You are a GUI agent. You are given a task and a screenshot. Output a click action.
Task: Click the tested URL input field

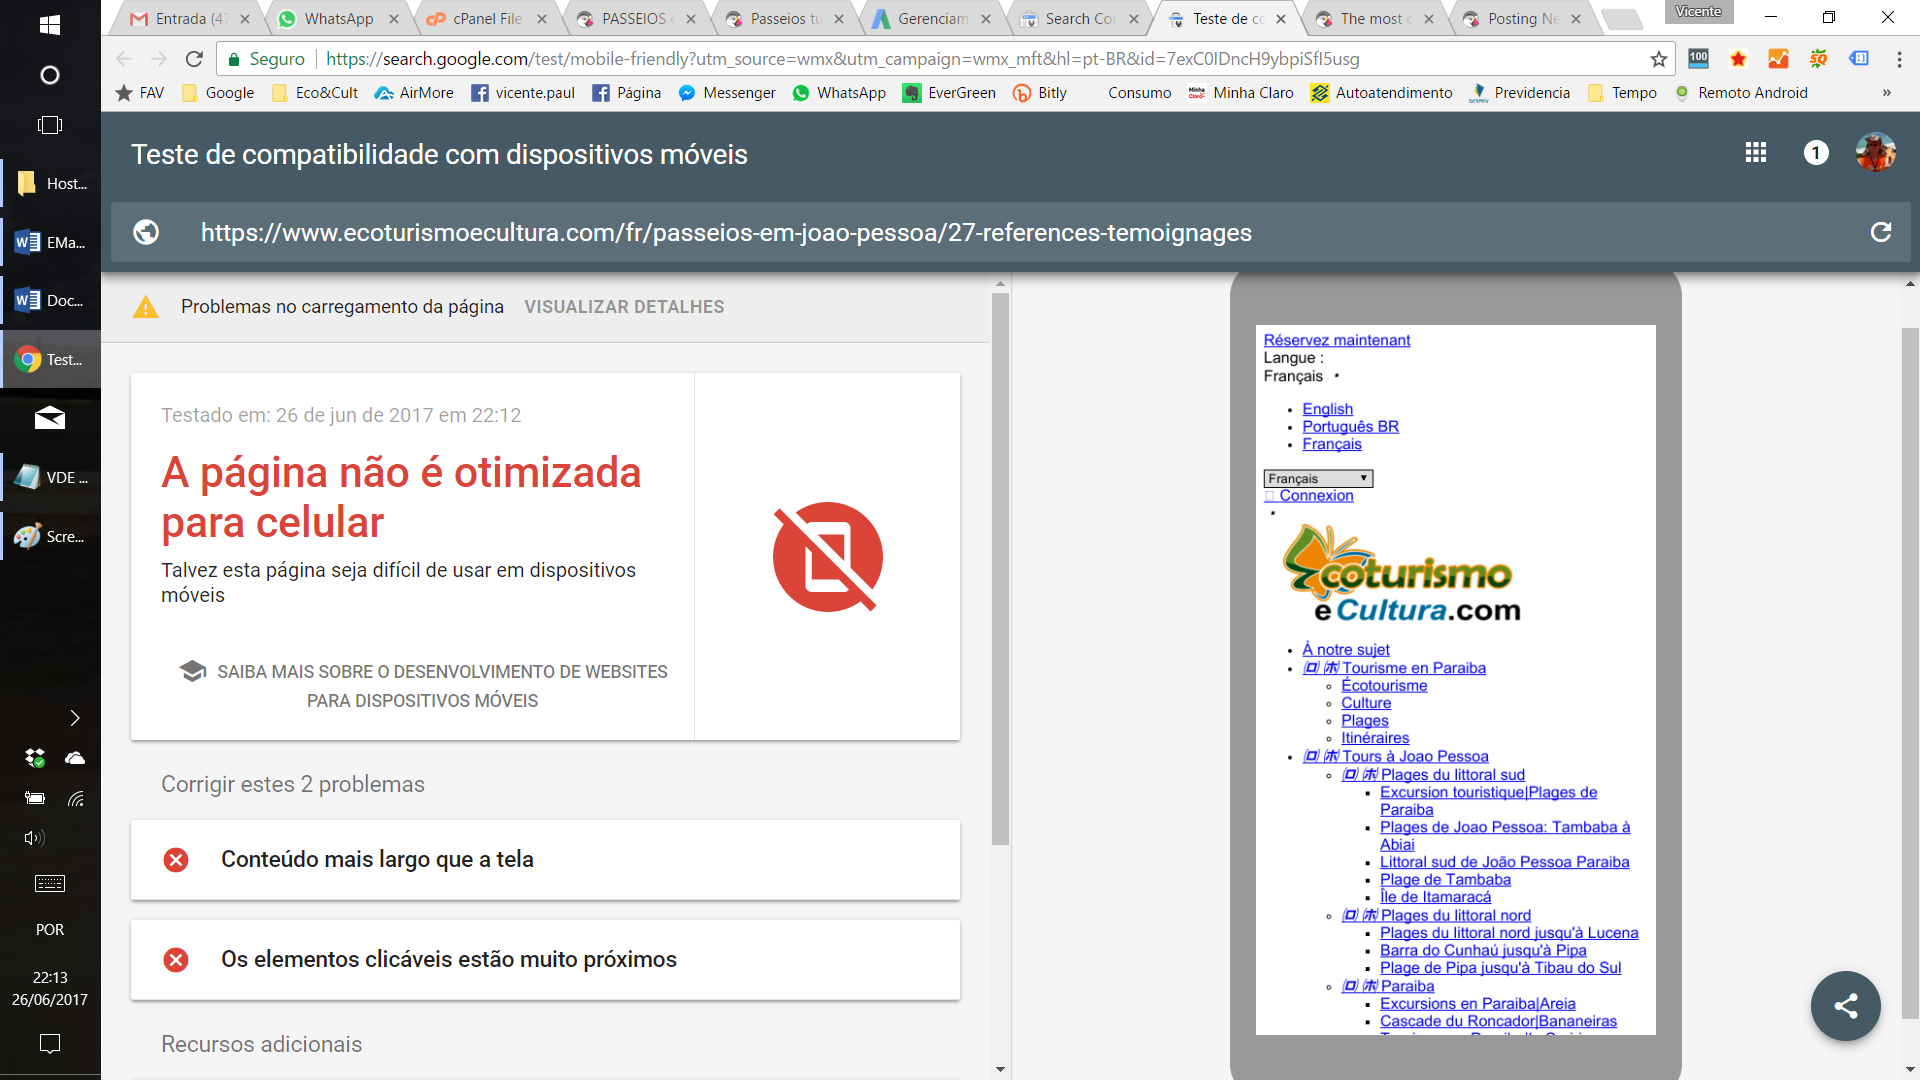tap(726, 233)
